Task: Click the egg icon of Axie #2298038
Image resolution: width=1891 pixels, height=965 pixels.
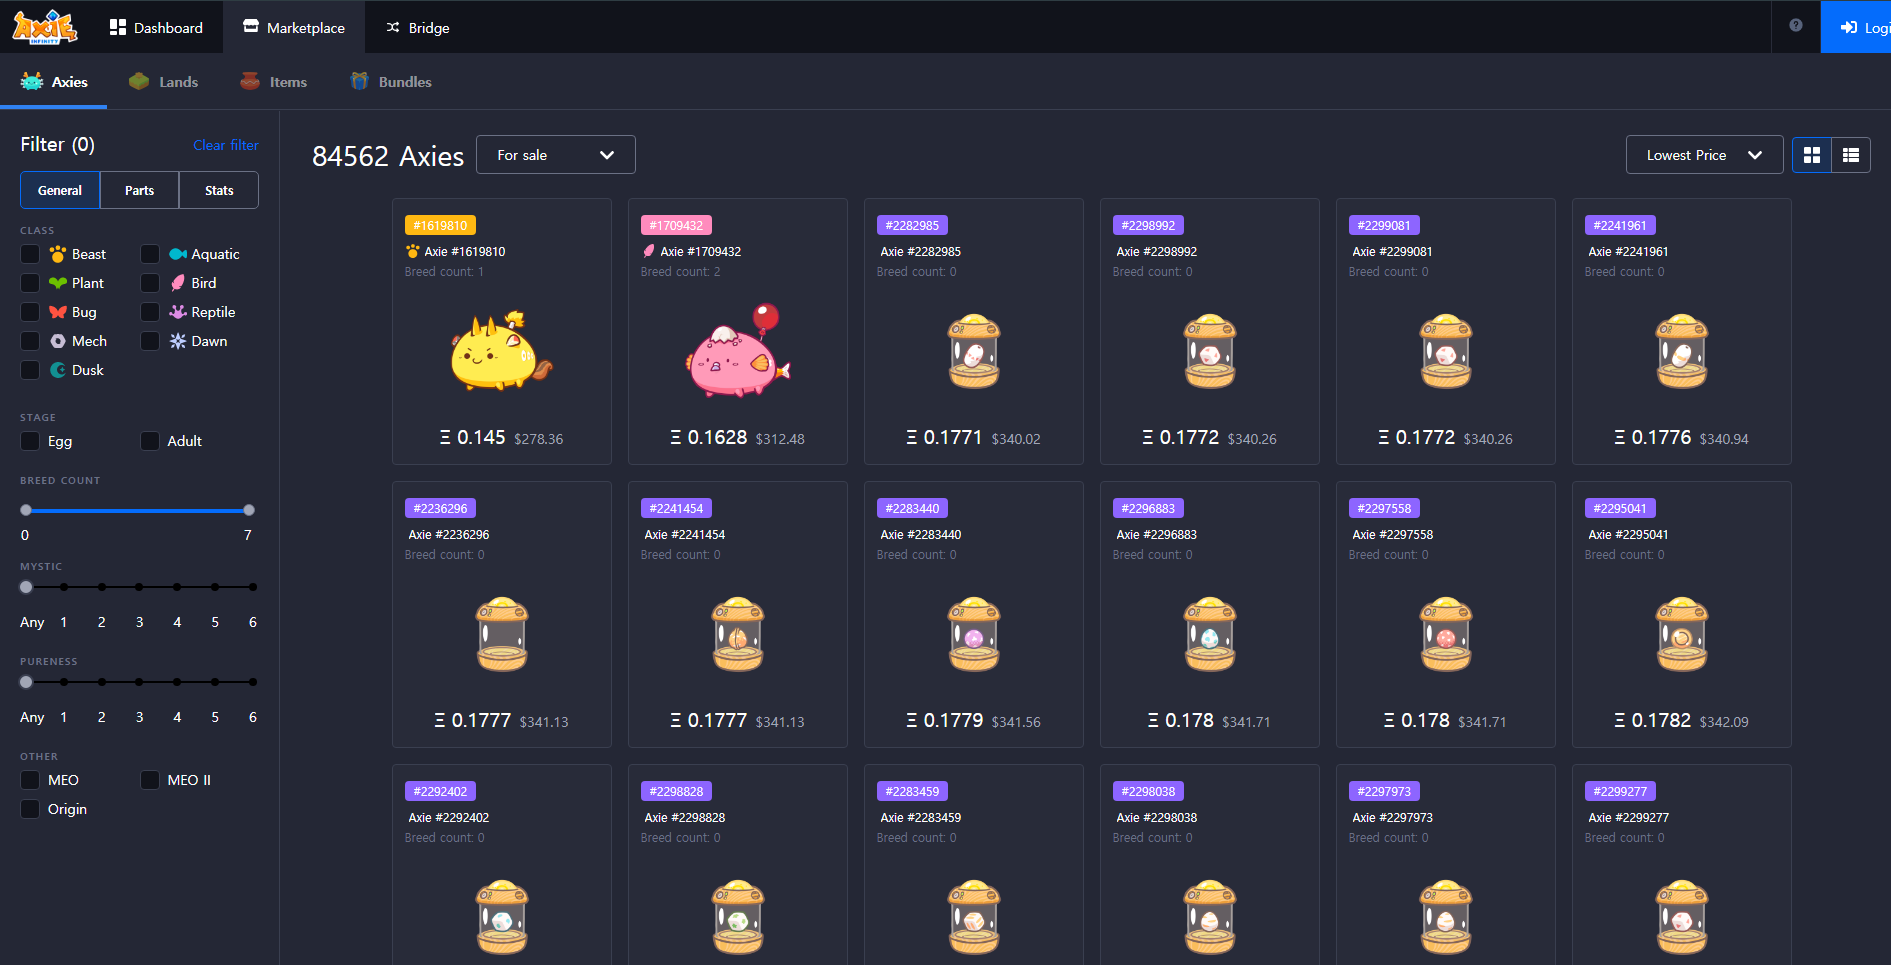Action: click(x=1210, y=917)
